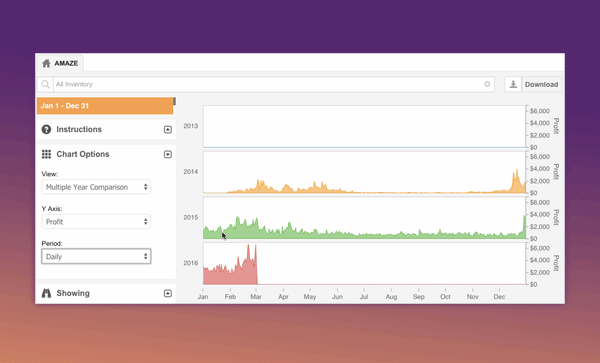Click the Jan label on the x-axis
600x363 pixels.
203,297
